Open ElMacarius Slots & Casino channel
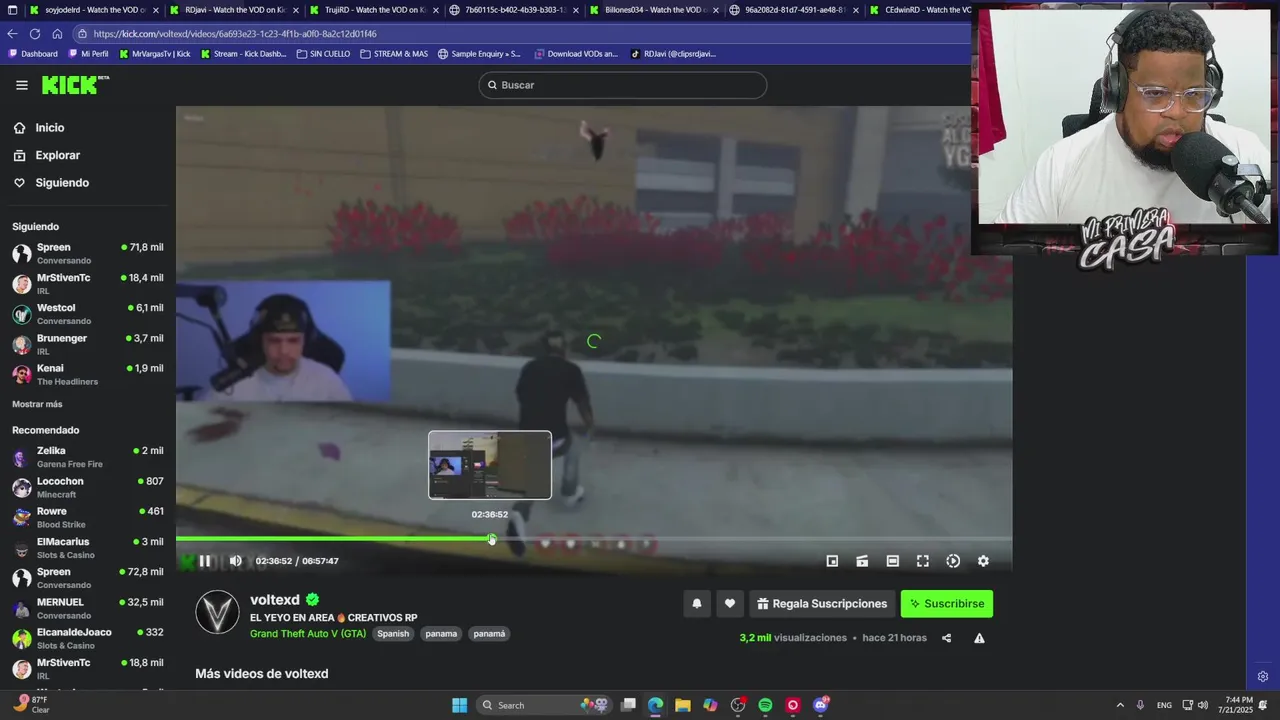 (x=88, y=548)
